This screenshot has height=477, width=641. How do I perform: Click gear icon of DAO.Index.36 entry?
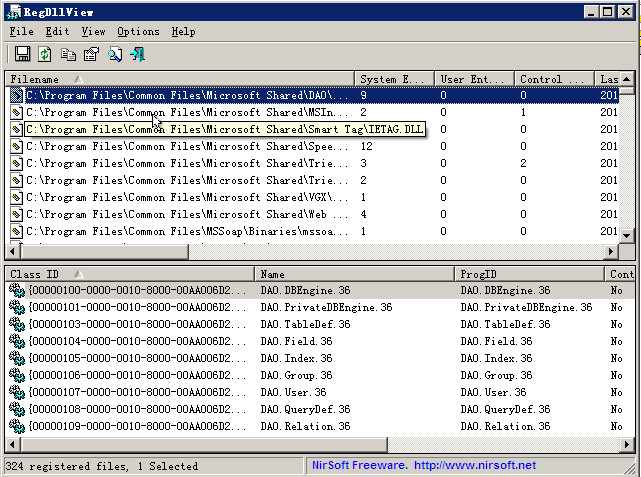point(17,358)
